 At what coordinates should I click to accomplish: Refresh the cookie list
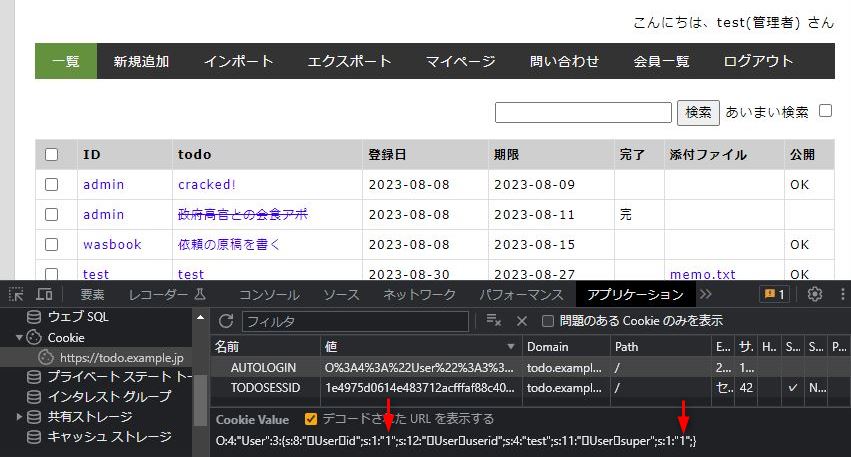coord(226,321)
